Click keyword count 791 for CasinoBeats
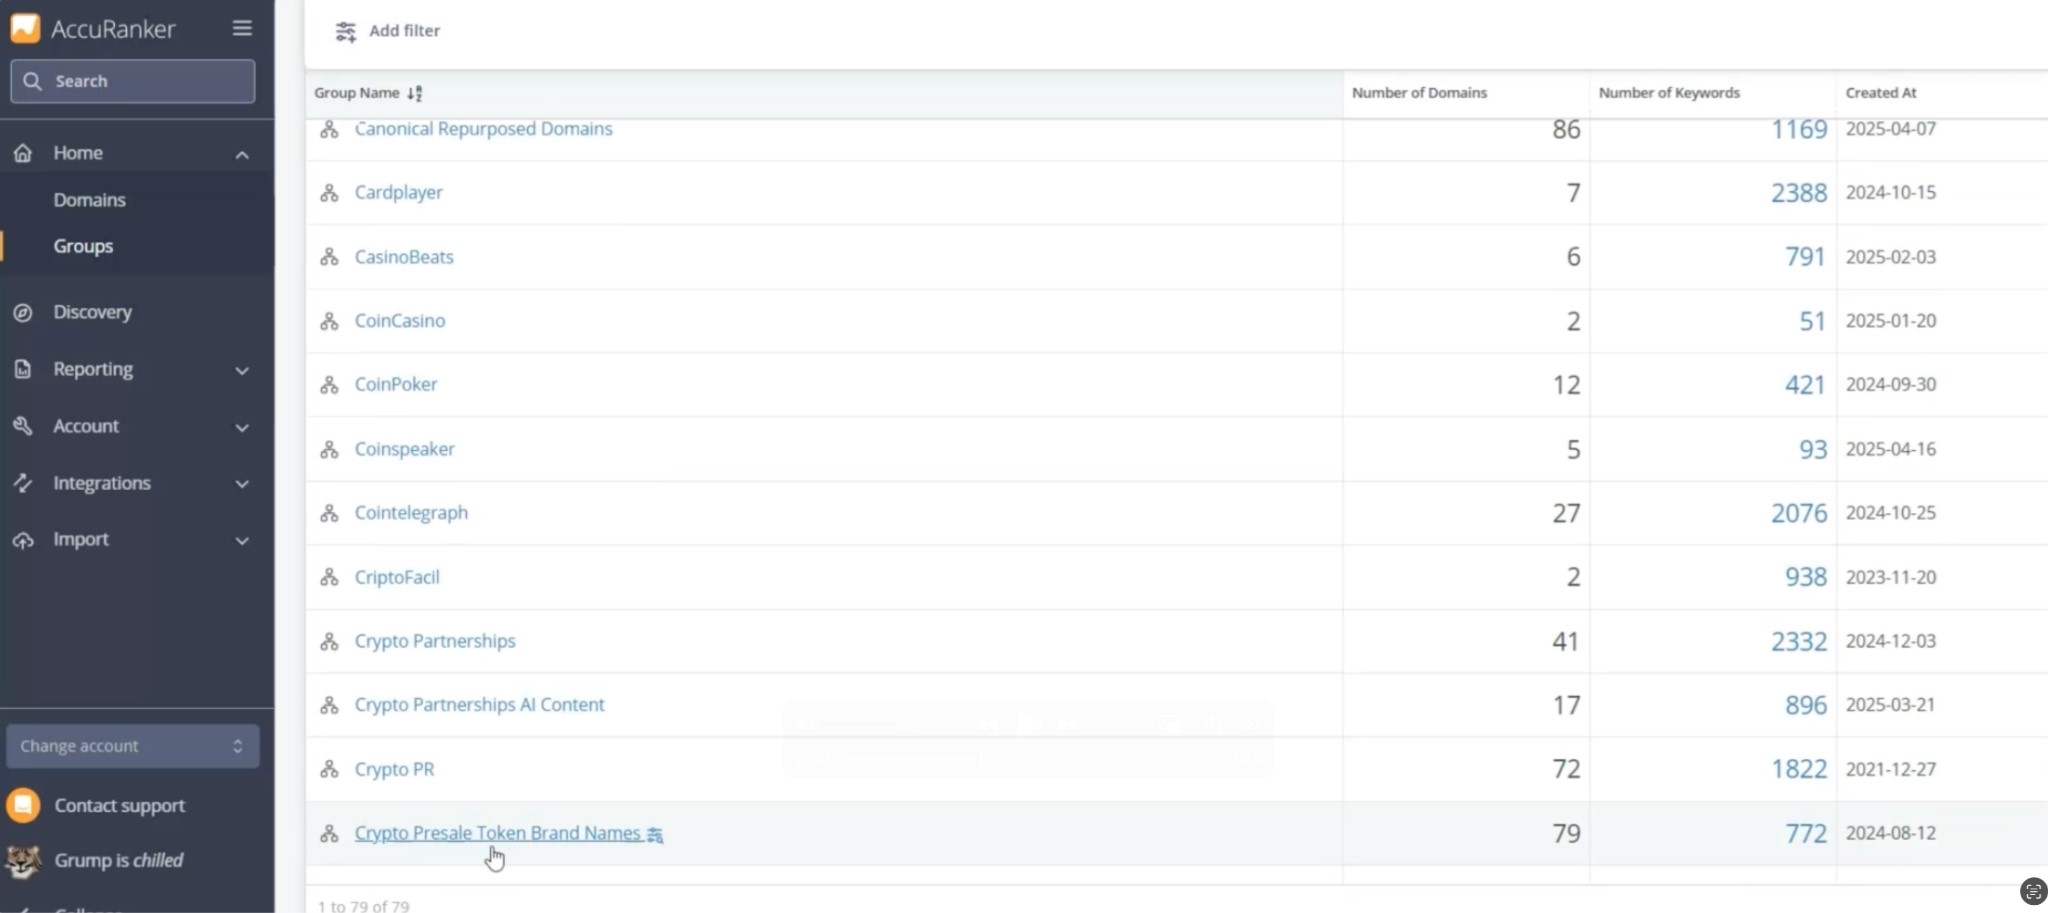The width and height of the screenshot is (2048, 913). click(1806, 257)
